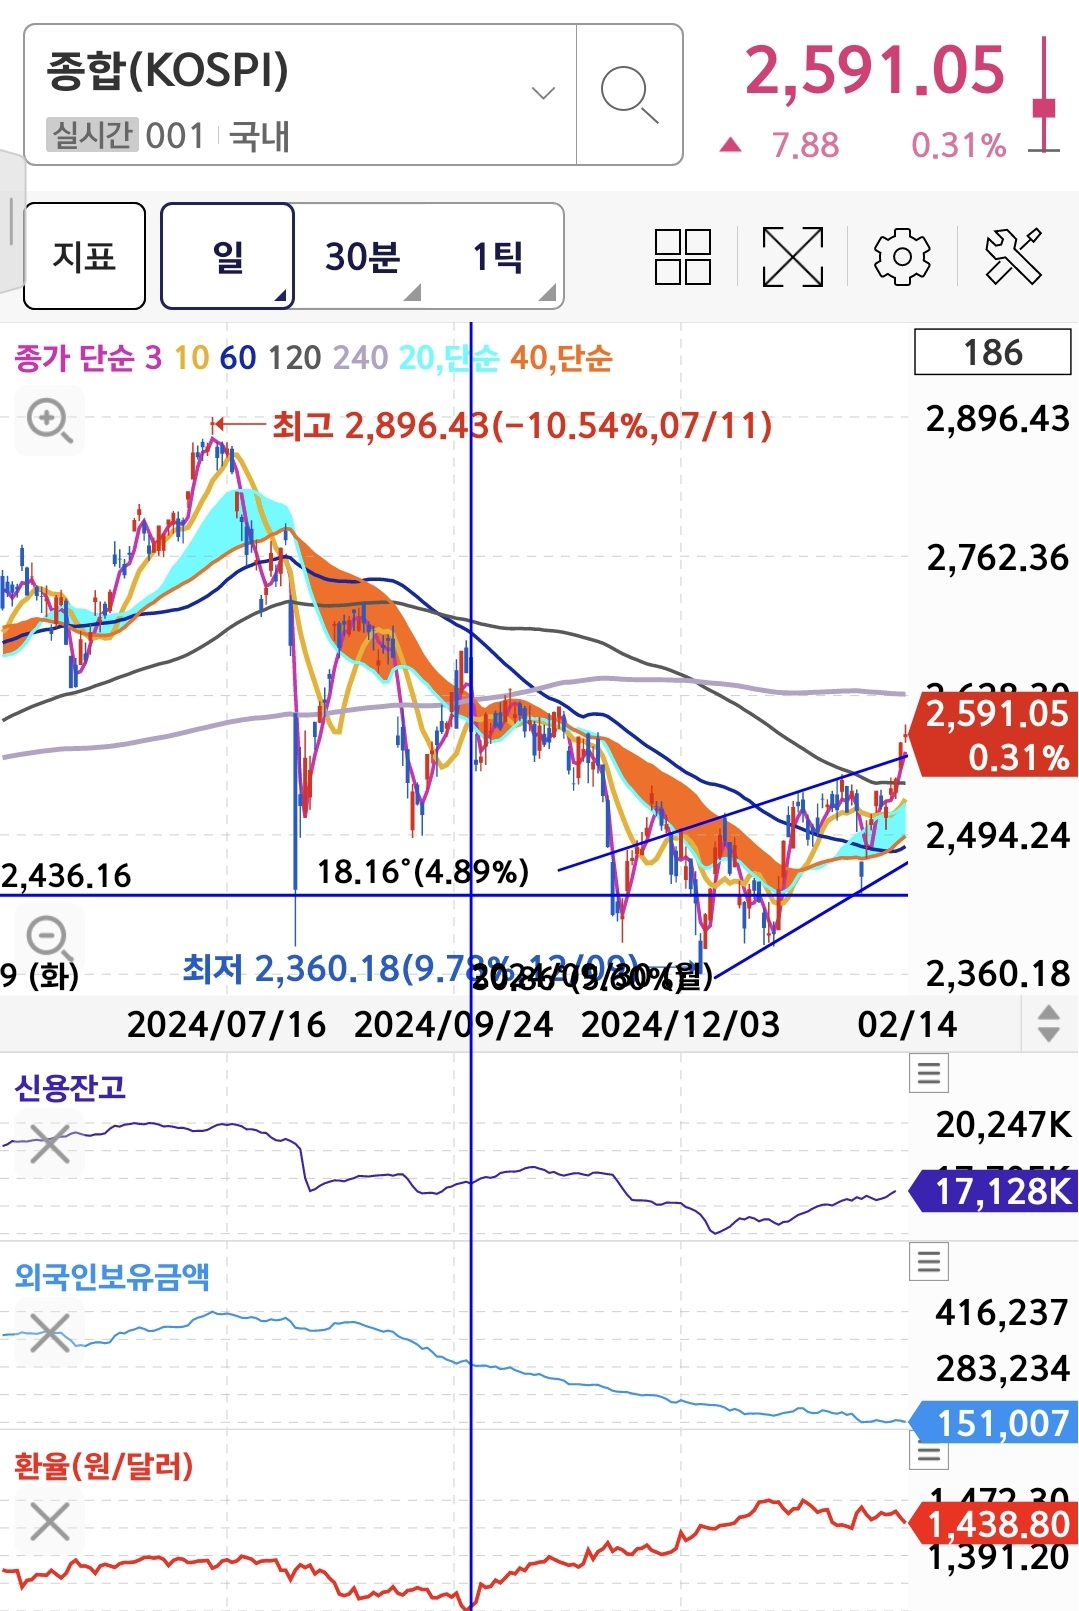The image size is (1079, 1611).
Task: Click the 종가 단순 moving average label
Action: [74, 357]
